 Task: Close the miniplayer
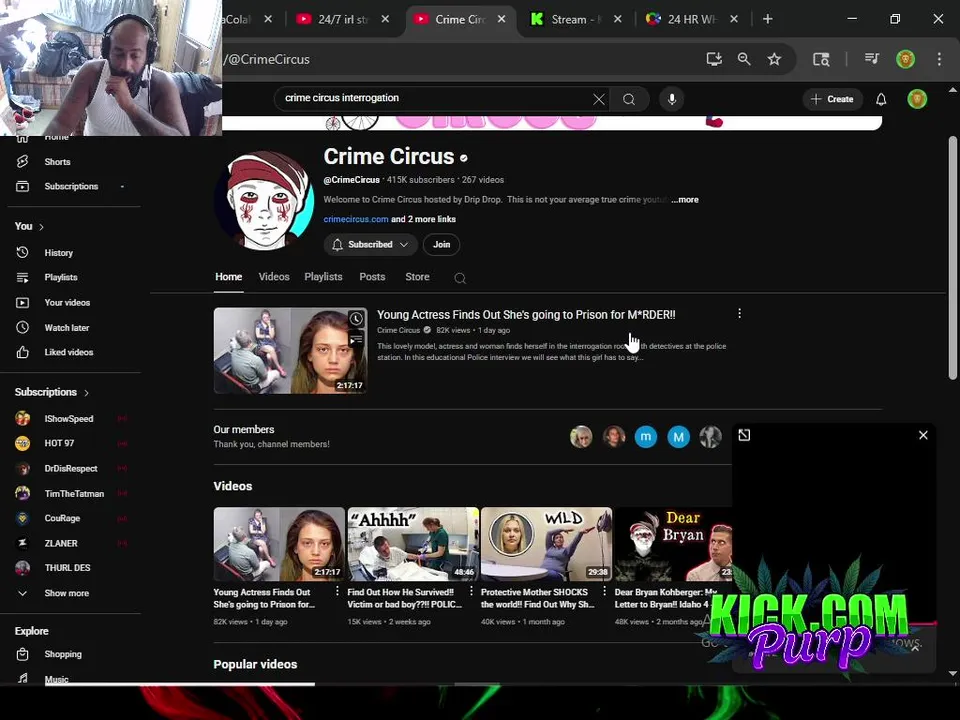click(923, 435)
